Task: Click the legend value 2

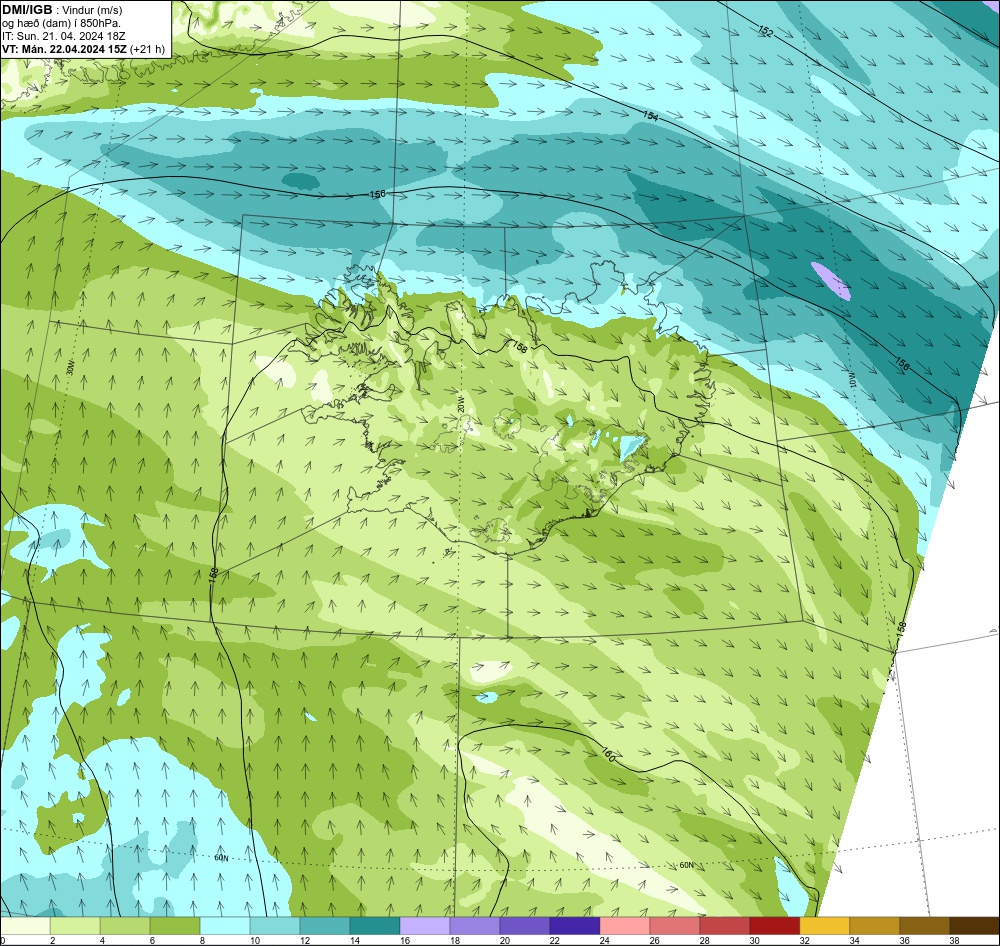Action: [x=52, y=940]
